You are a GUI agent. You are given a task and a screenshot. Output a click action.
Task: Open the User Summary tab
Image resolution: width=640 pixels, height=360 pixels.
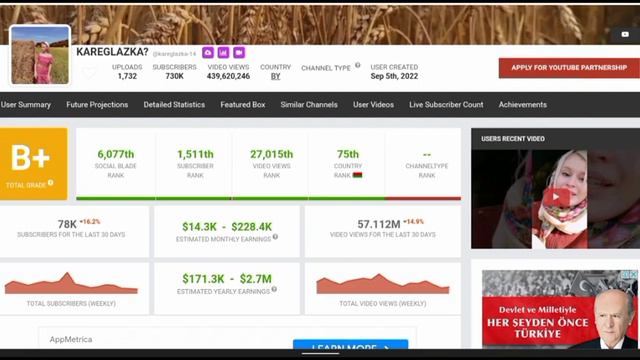click(x=26, y=105)
